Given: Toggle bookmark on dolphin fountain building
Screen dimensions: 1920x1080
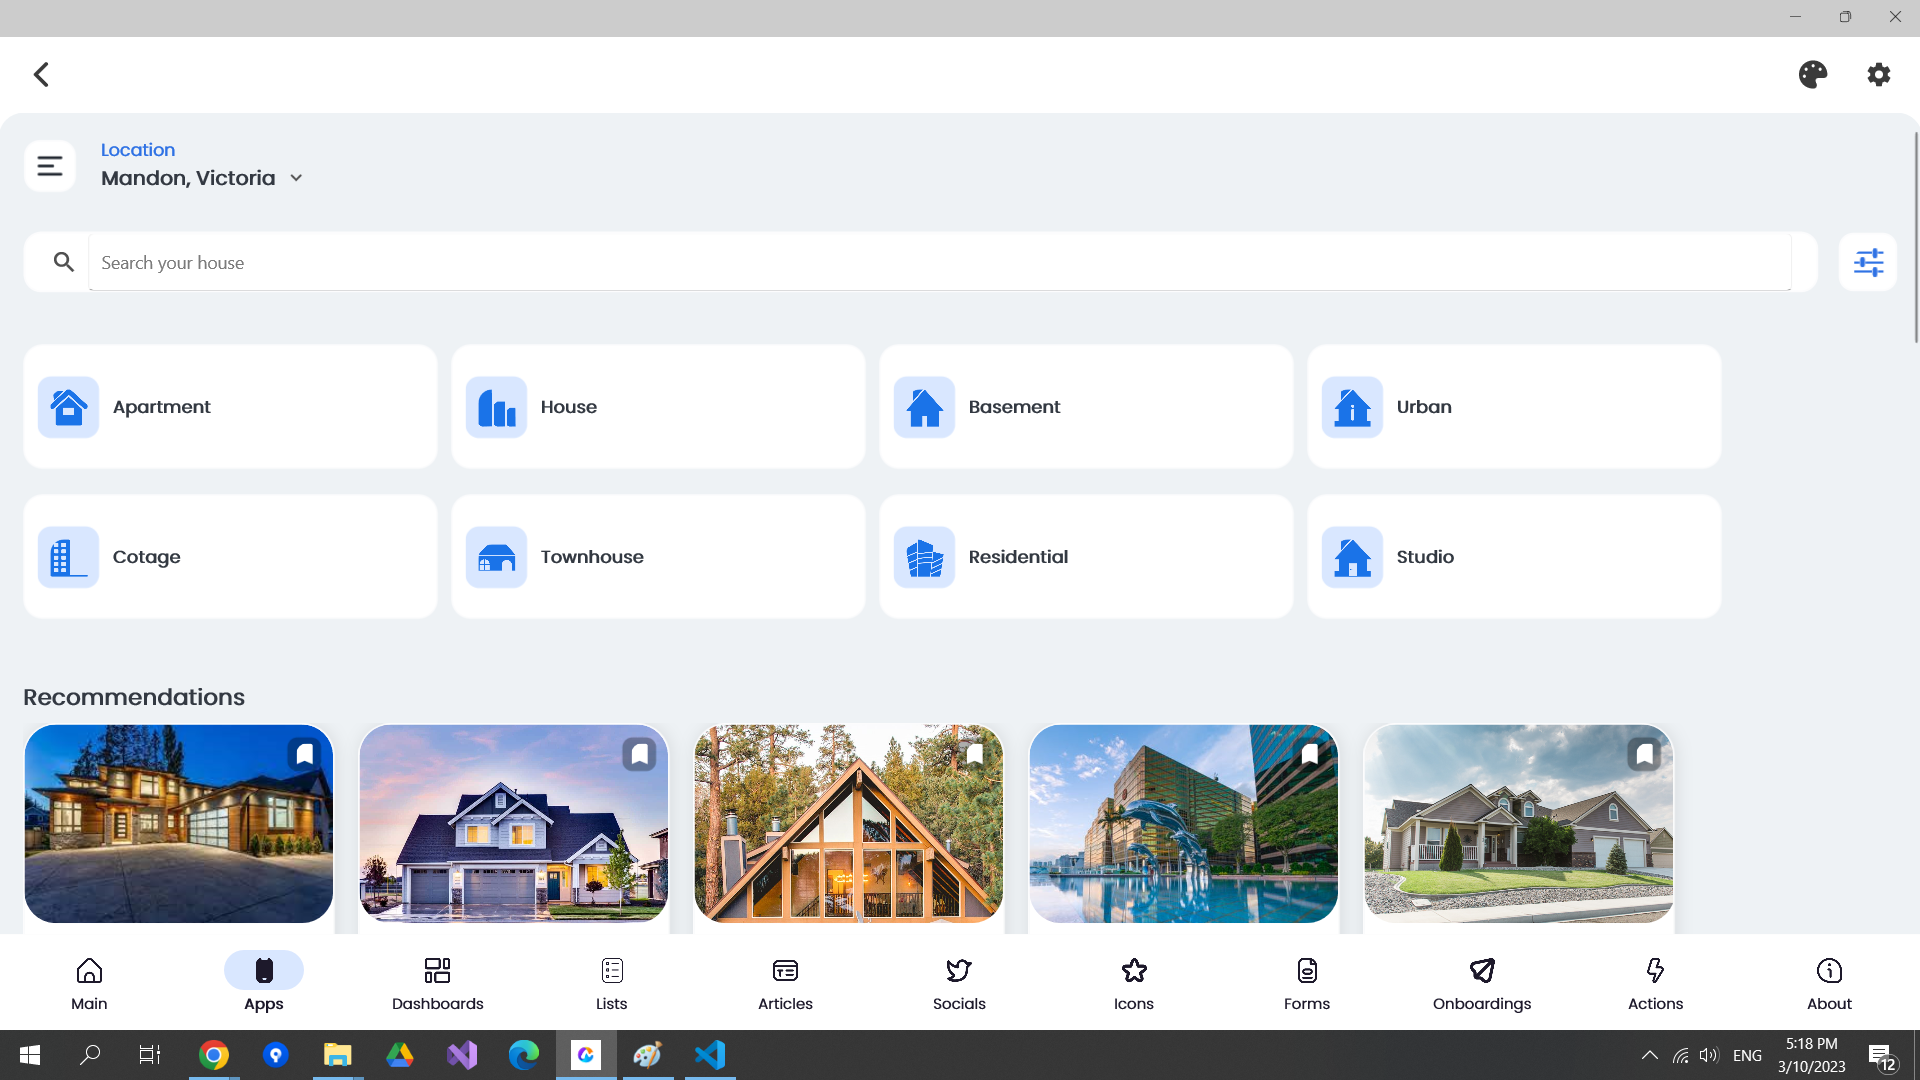Looking at the screenshot, I should click(x=1309, y=753).
